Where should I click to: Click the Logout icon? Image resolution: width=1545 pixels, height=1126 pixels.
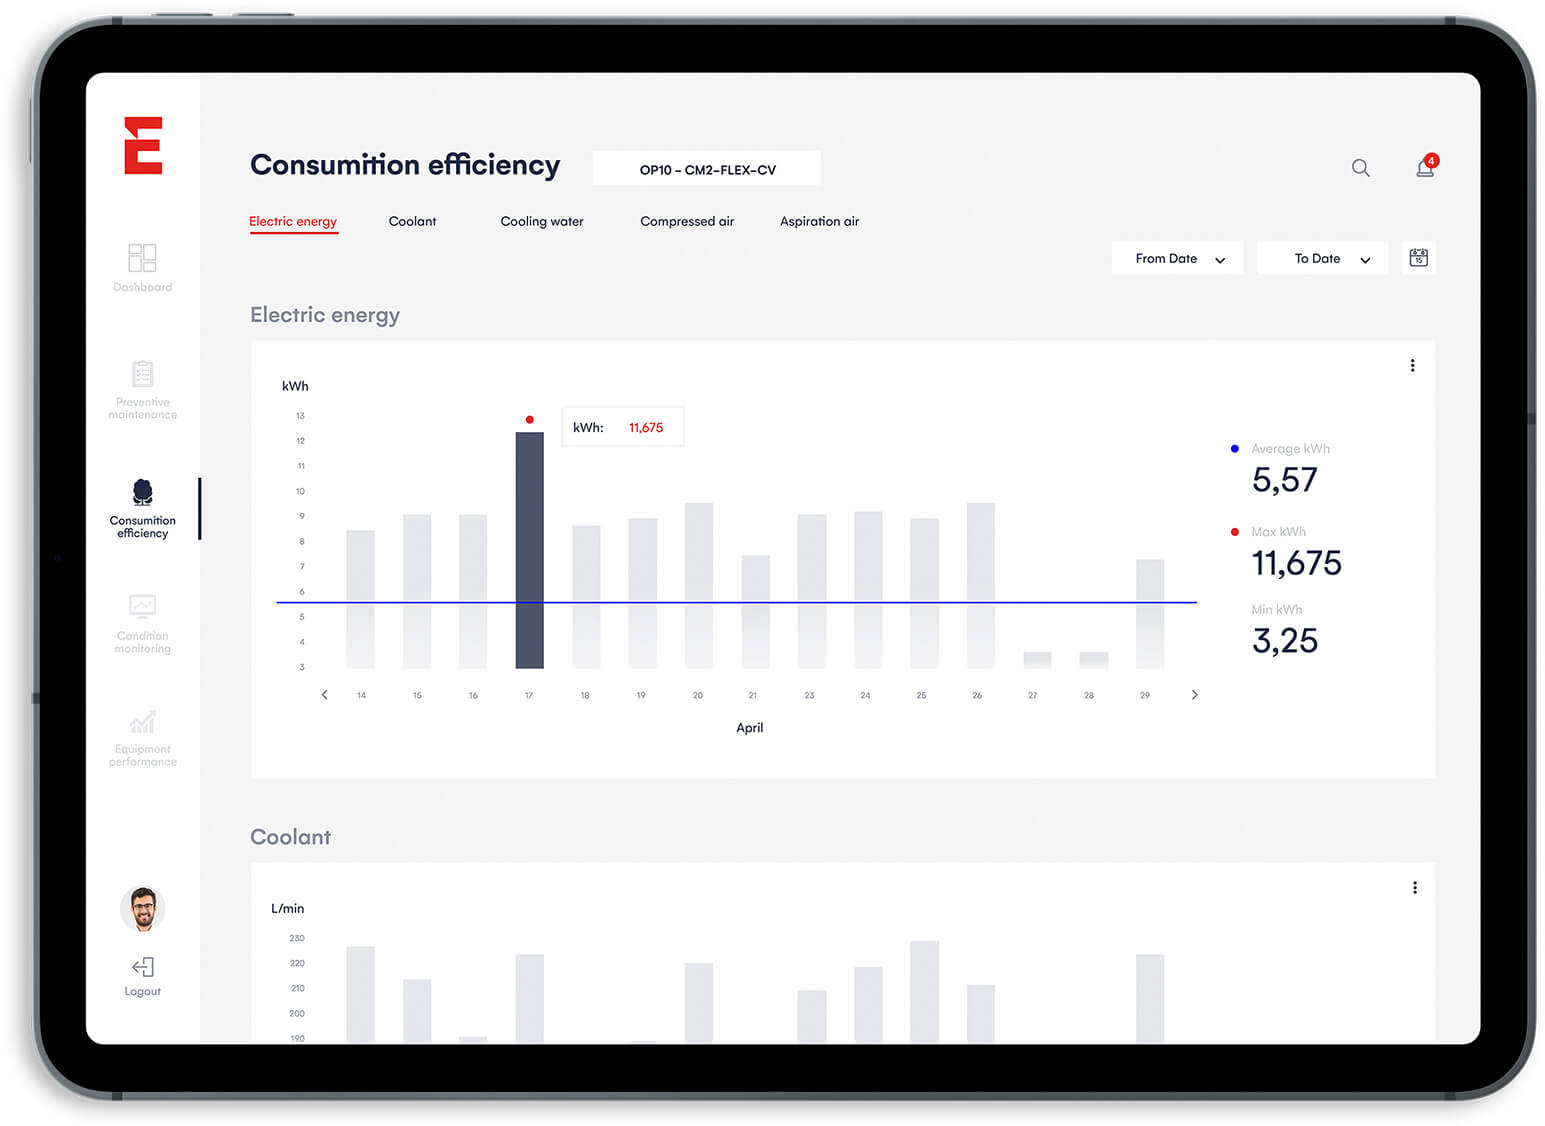click(142, 967)
